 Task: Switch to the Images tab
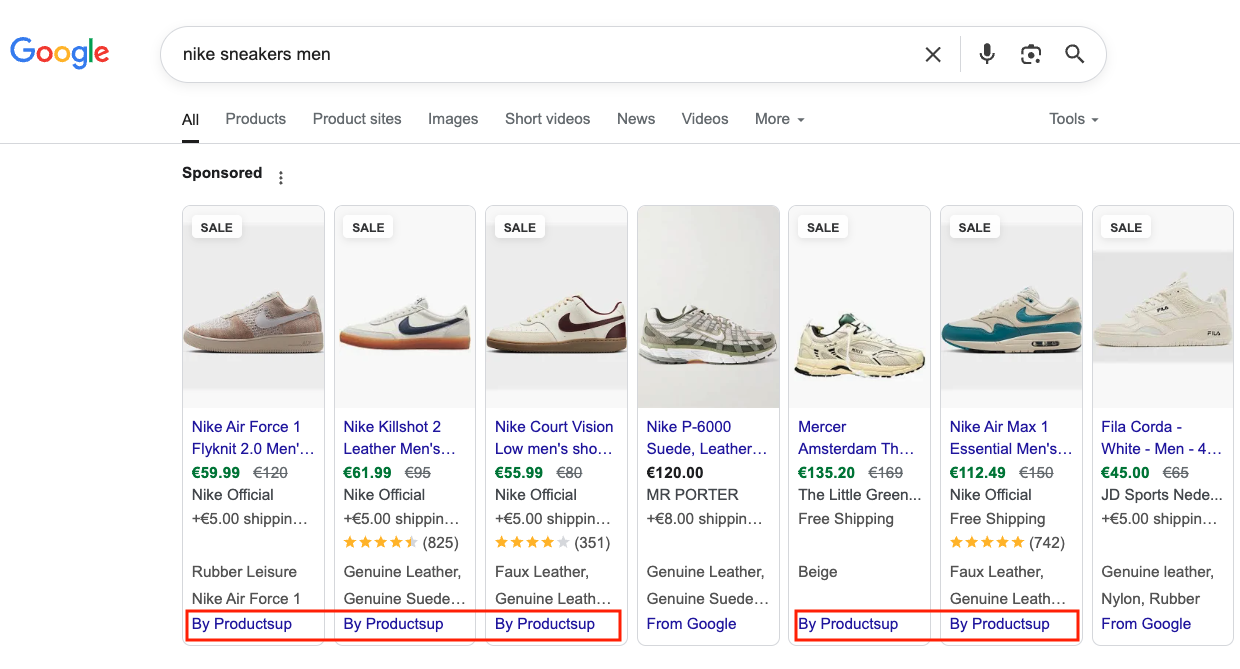pyautogui.click(x=453, y=119)
